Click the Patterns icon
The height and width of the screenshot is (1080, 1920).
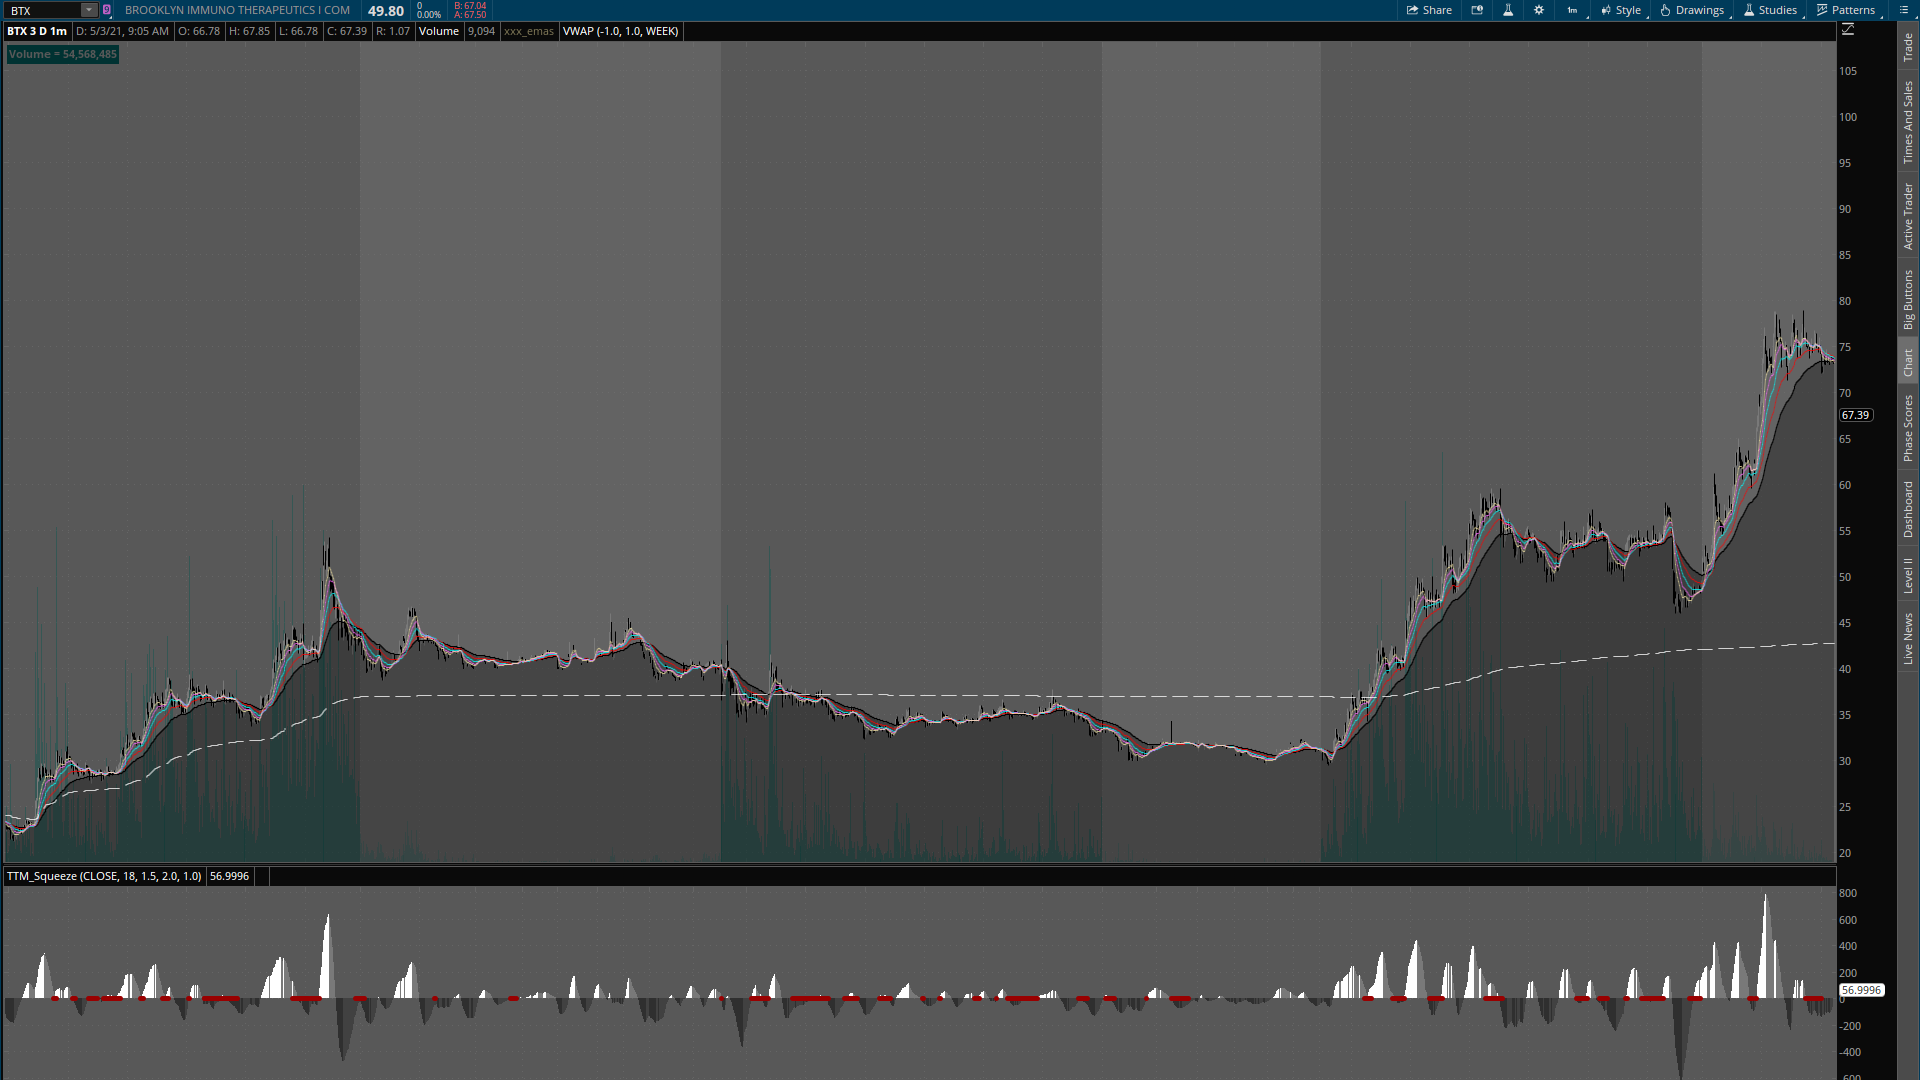1822,10
